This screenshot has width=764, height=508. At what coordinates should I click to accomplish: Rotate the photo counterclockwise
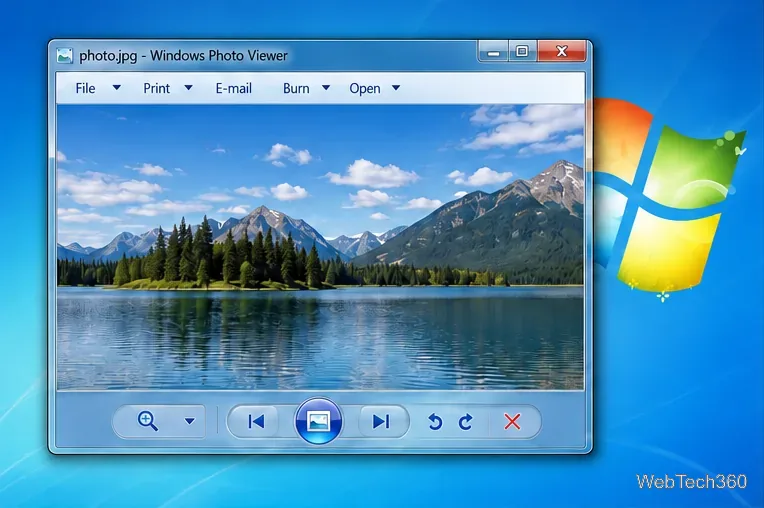[x=435, y=422]
